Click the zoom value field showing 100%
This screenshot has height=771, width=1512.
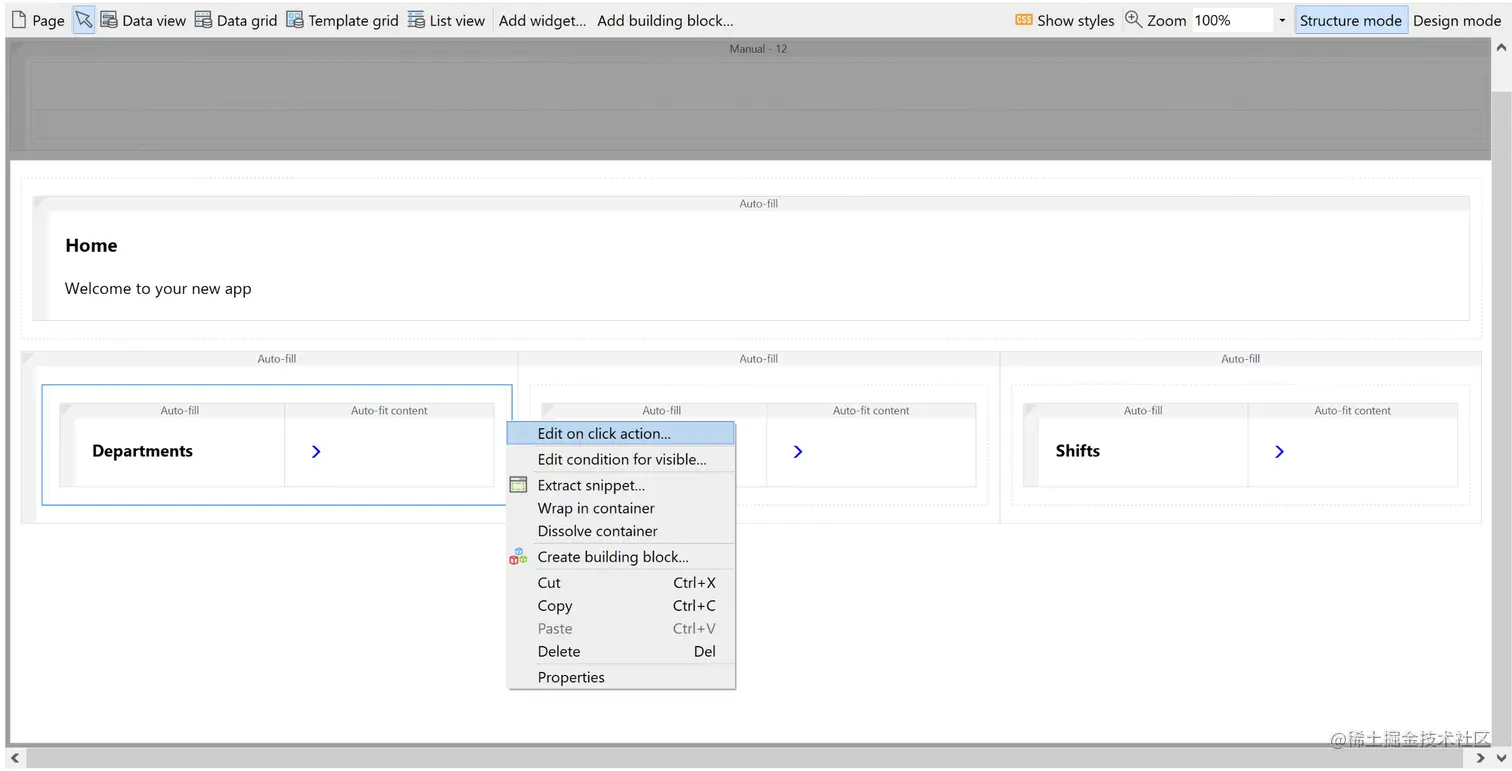pyautogui.click(x=1232, y=20)
